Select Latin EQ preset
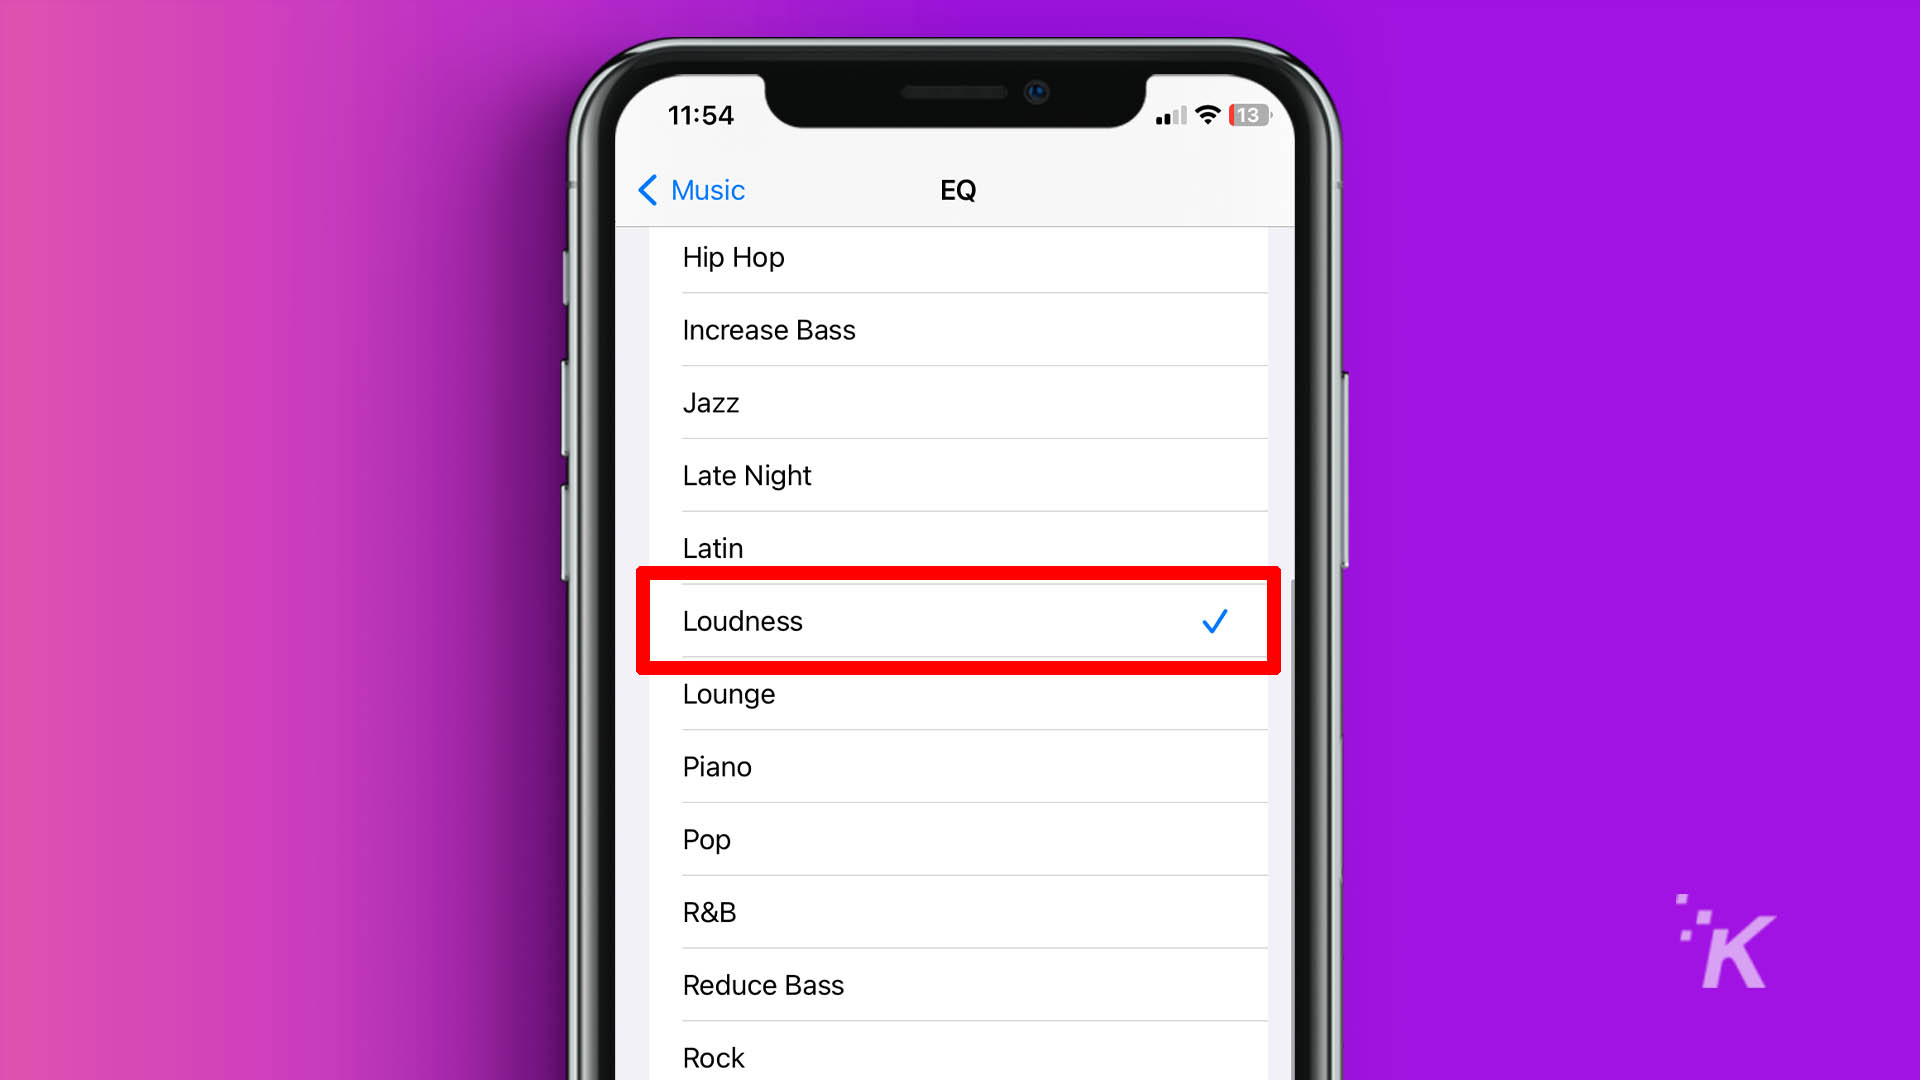The image size is (1920, 1080). click(712, 547)
